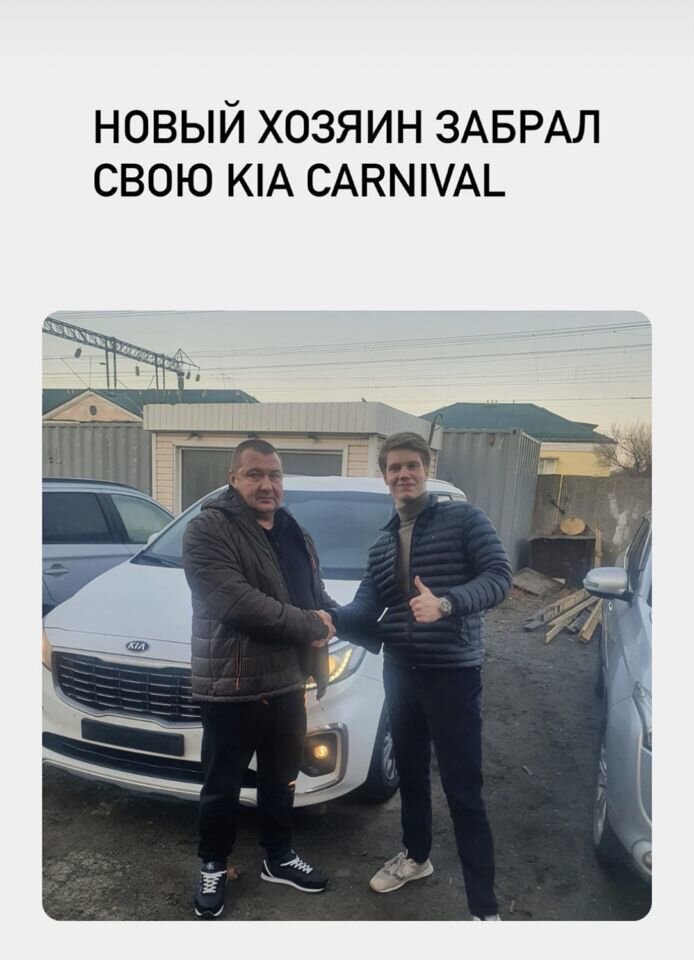The height and width of the screenshot is (960, 694).
Task: Click the wristwatch on the young man's arm
Action: pos(444,606)
